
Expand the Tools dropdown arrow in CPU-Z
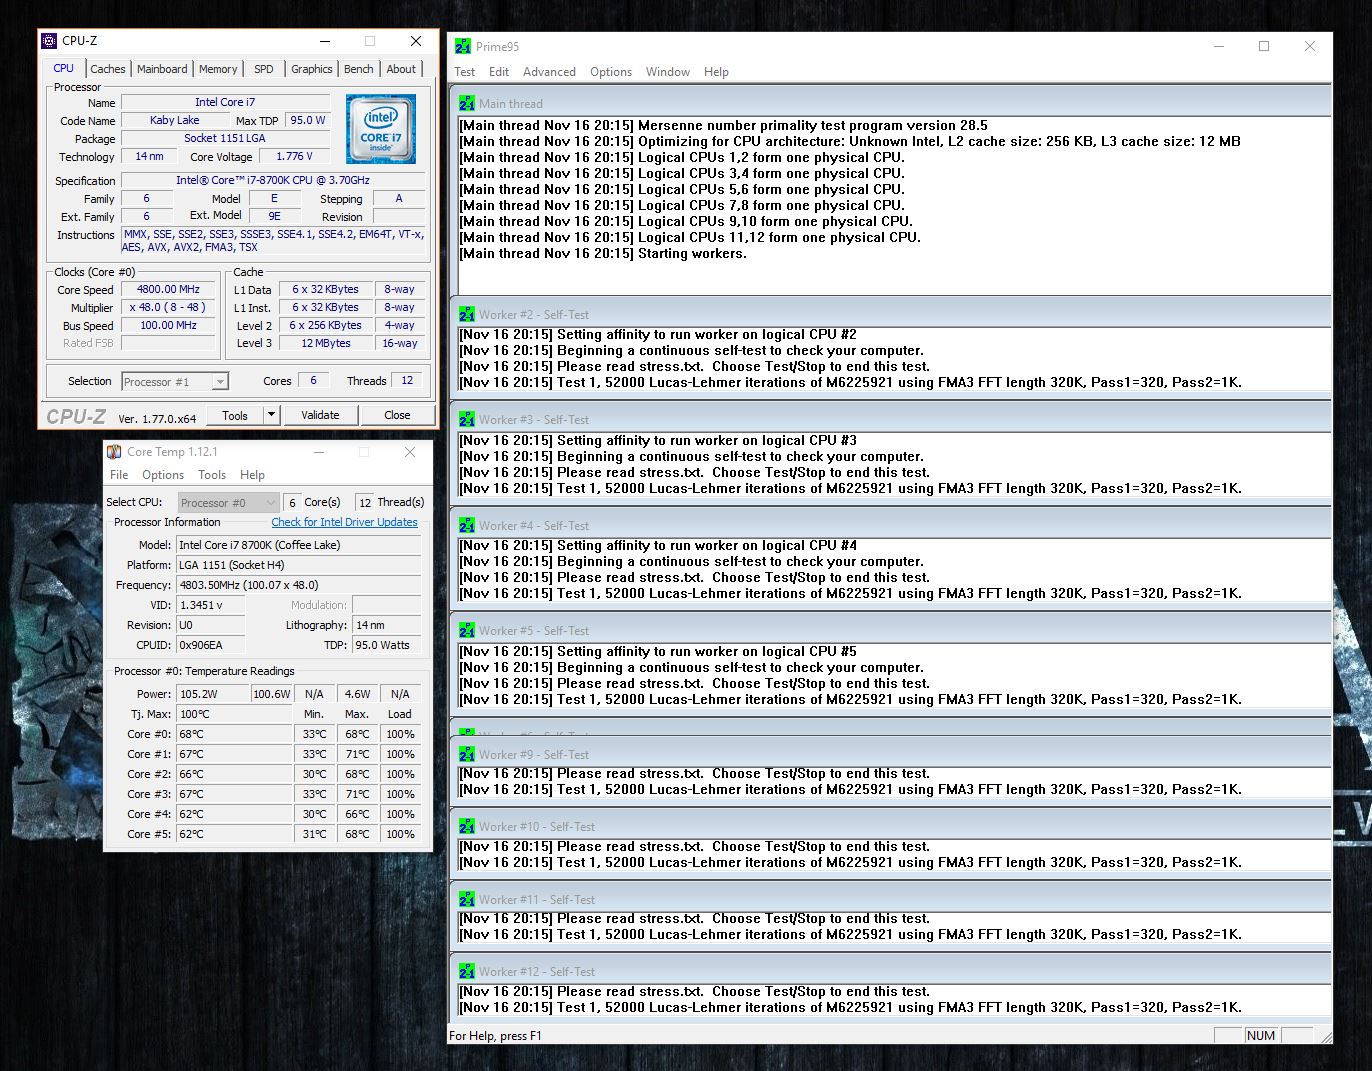click(x=271, y=415)
